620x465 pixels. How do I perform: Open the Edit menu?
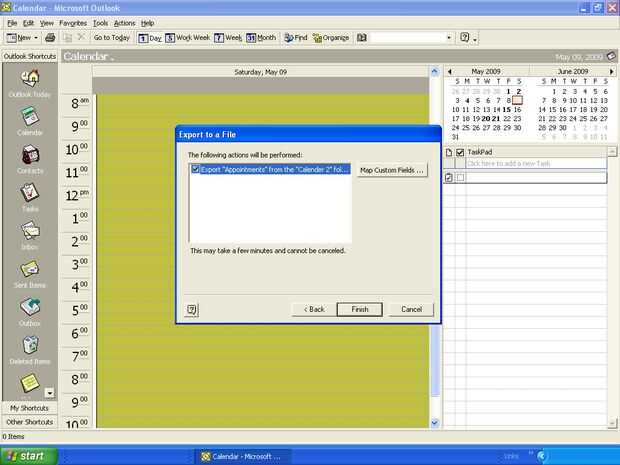click(28, 23)
